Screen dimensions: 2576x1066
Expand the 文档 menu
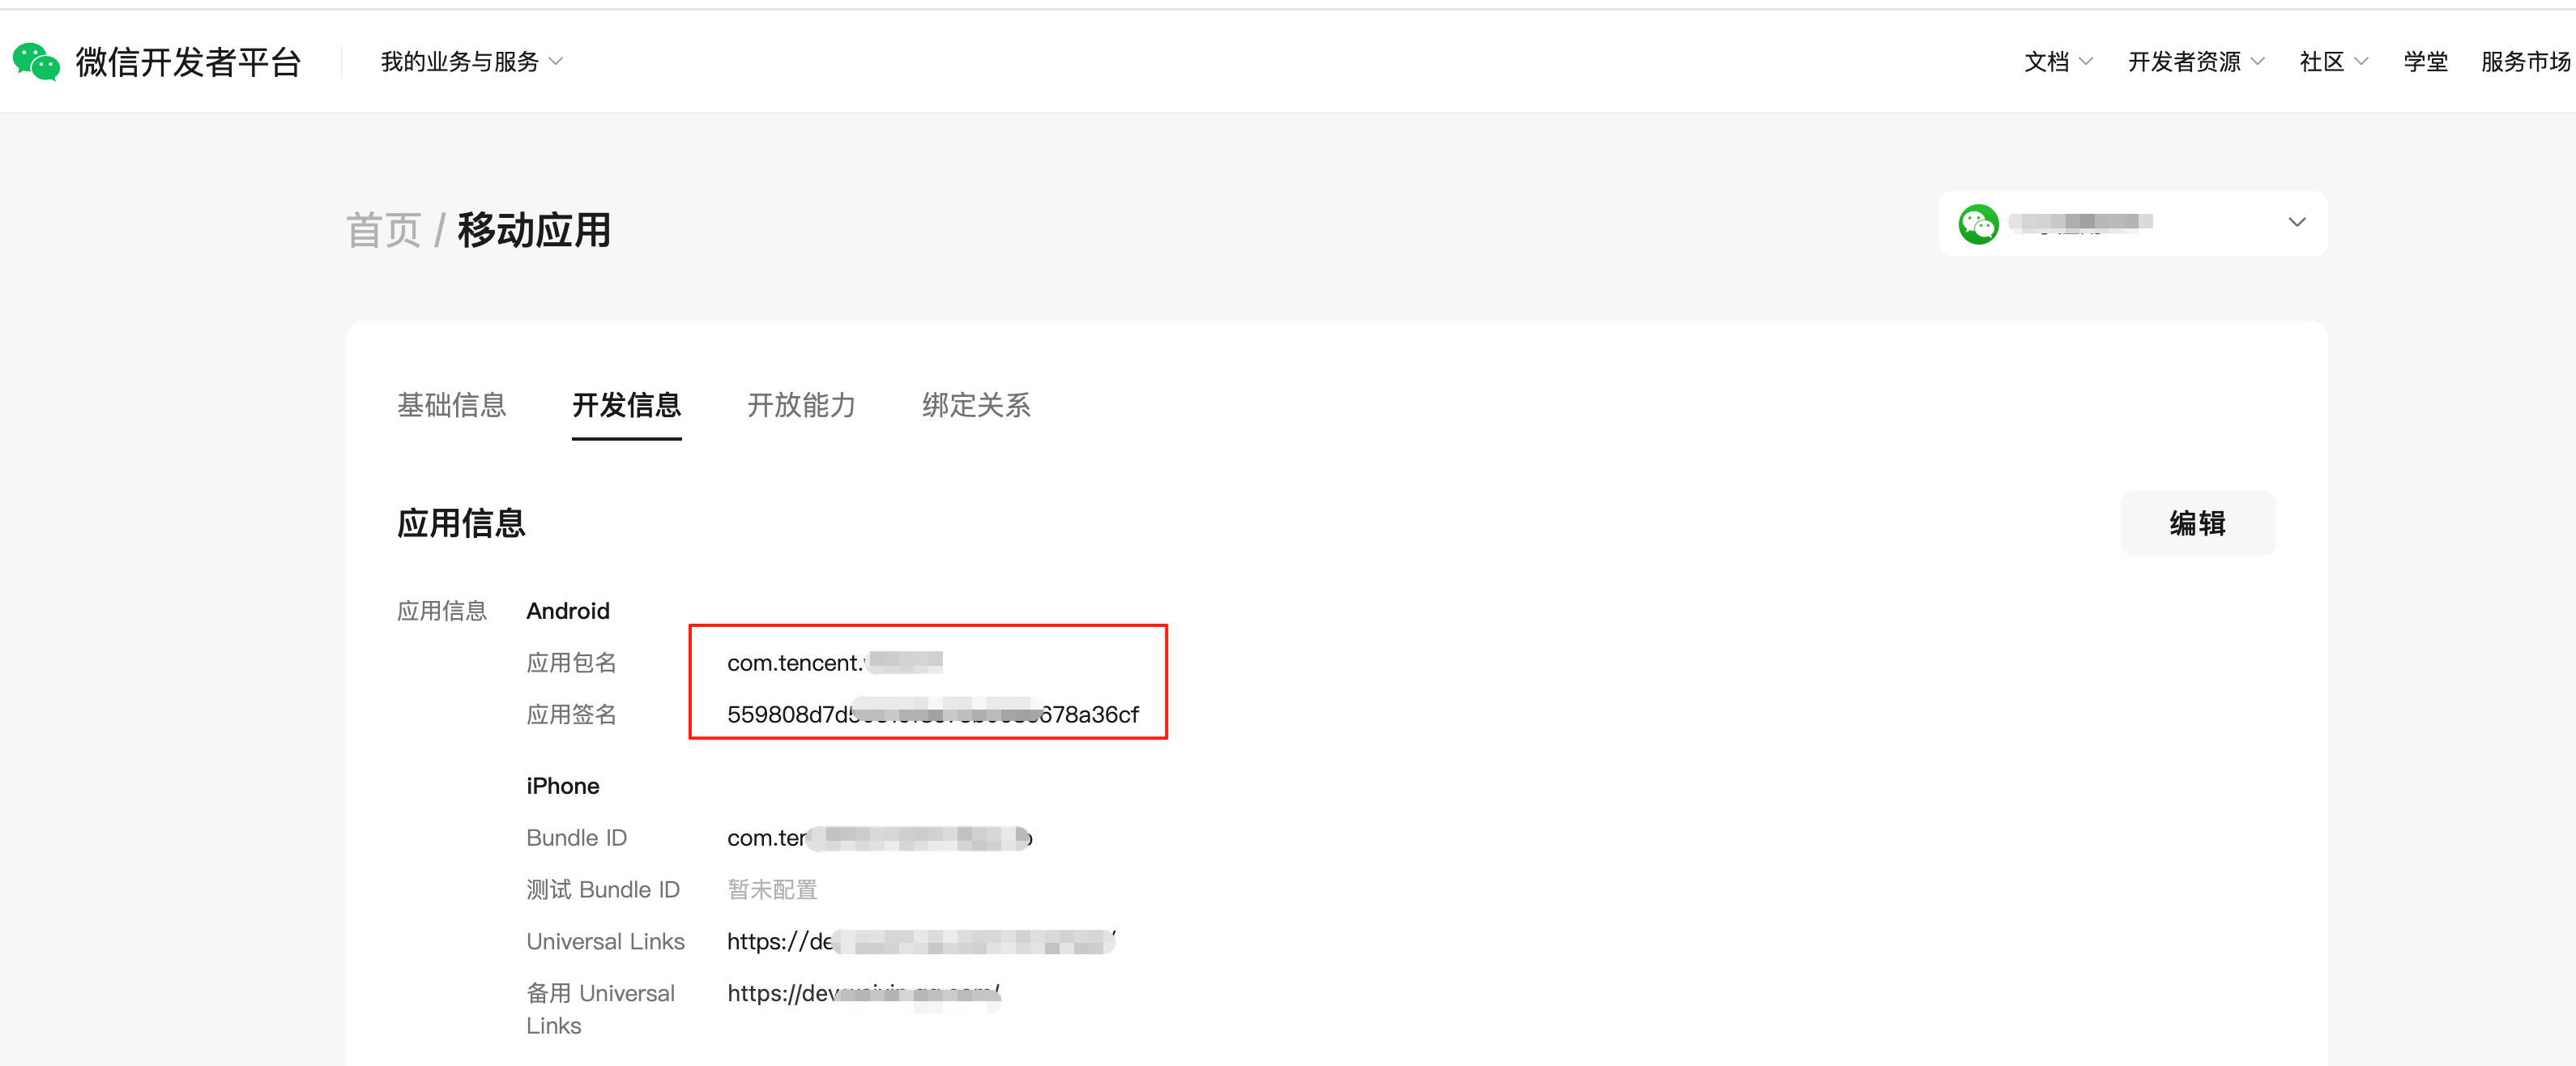(2058, 62)
